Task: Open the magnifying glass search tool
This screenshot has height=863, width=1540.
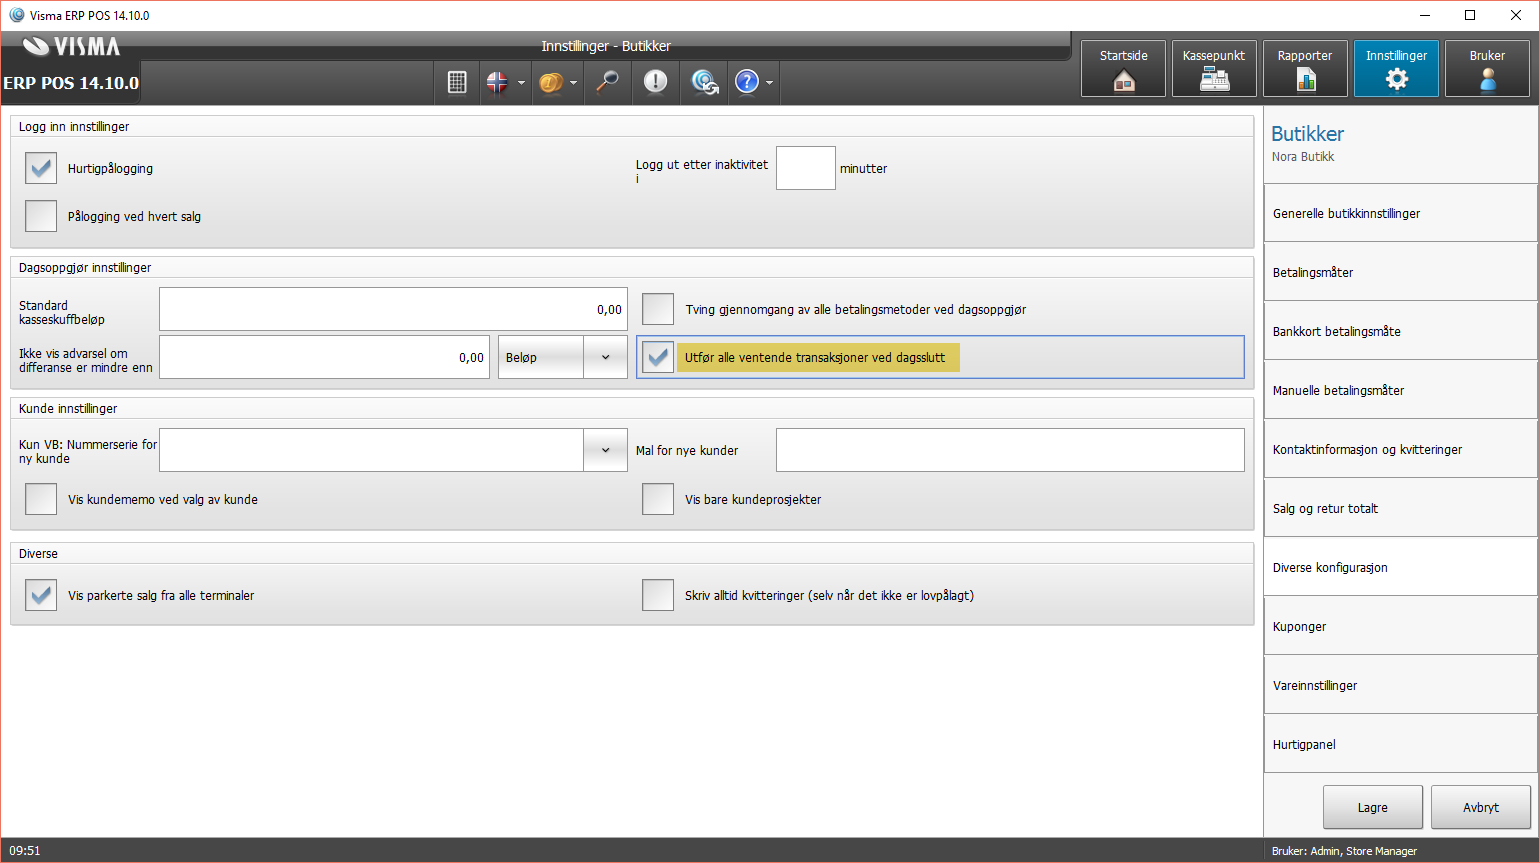Action: [607, 82]
